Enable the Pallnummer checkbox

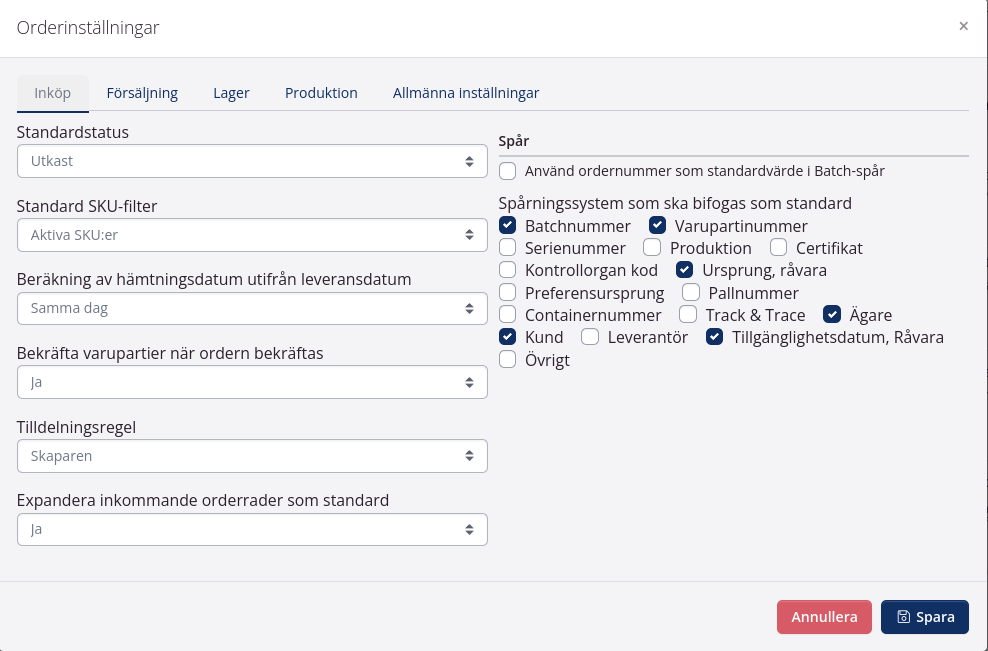tap(690, 292)
